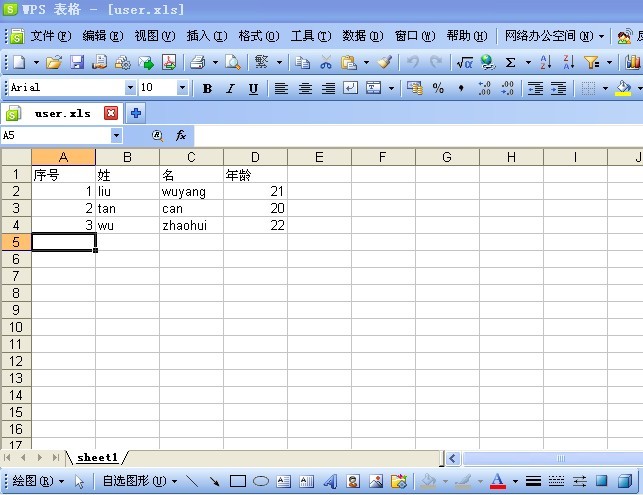Image resolution: width=643 pixels, height=495 pixels.
Task: Click the Print icon
Action: click(198, 62)
